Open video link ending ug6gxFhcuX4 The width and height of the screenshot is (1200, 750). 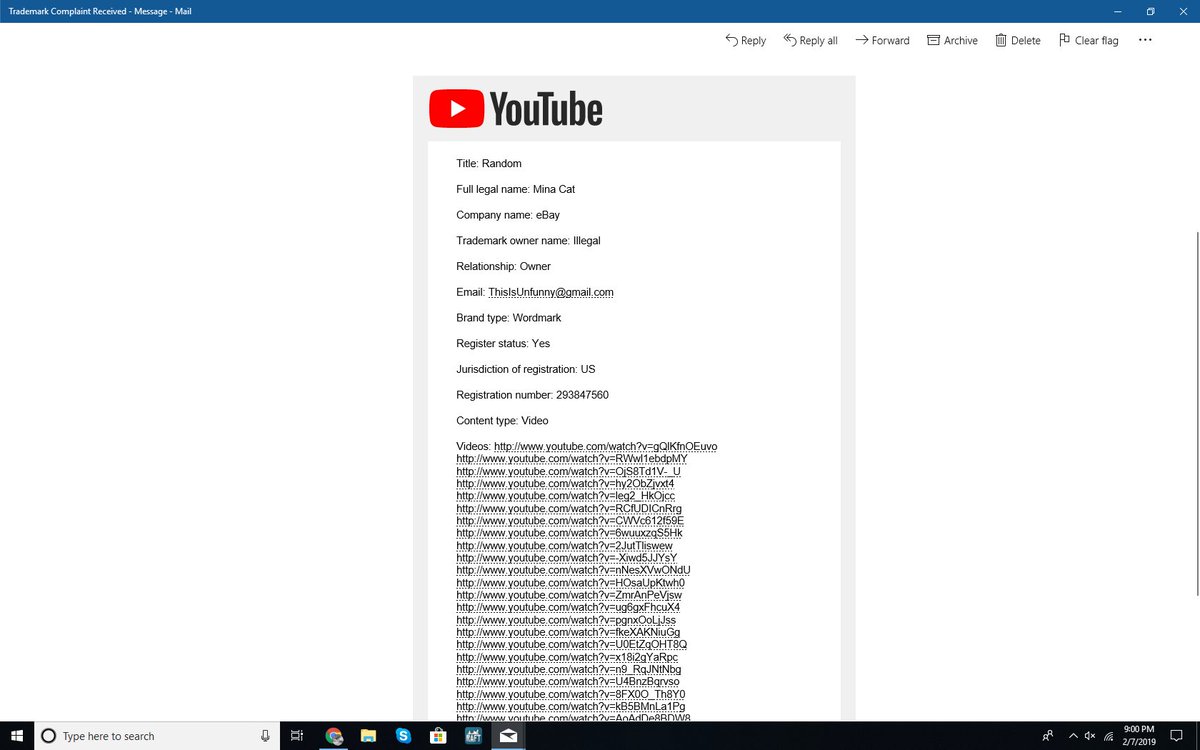click(x=569, y=607)
